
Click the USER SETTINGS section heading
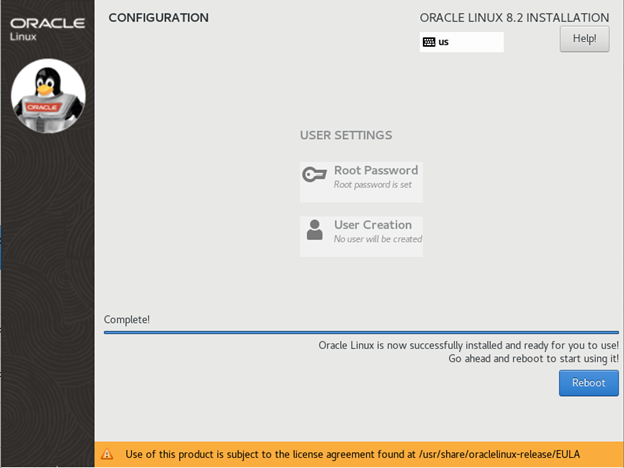coord(346,135)
